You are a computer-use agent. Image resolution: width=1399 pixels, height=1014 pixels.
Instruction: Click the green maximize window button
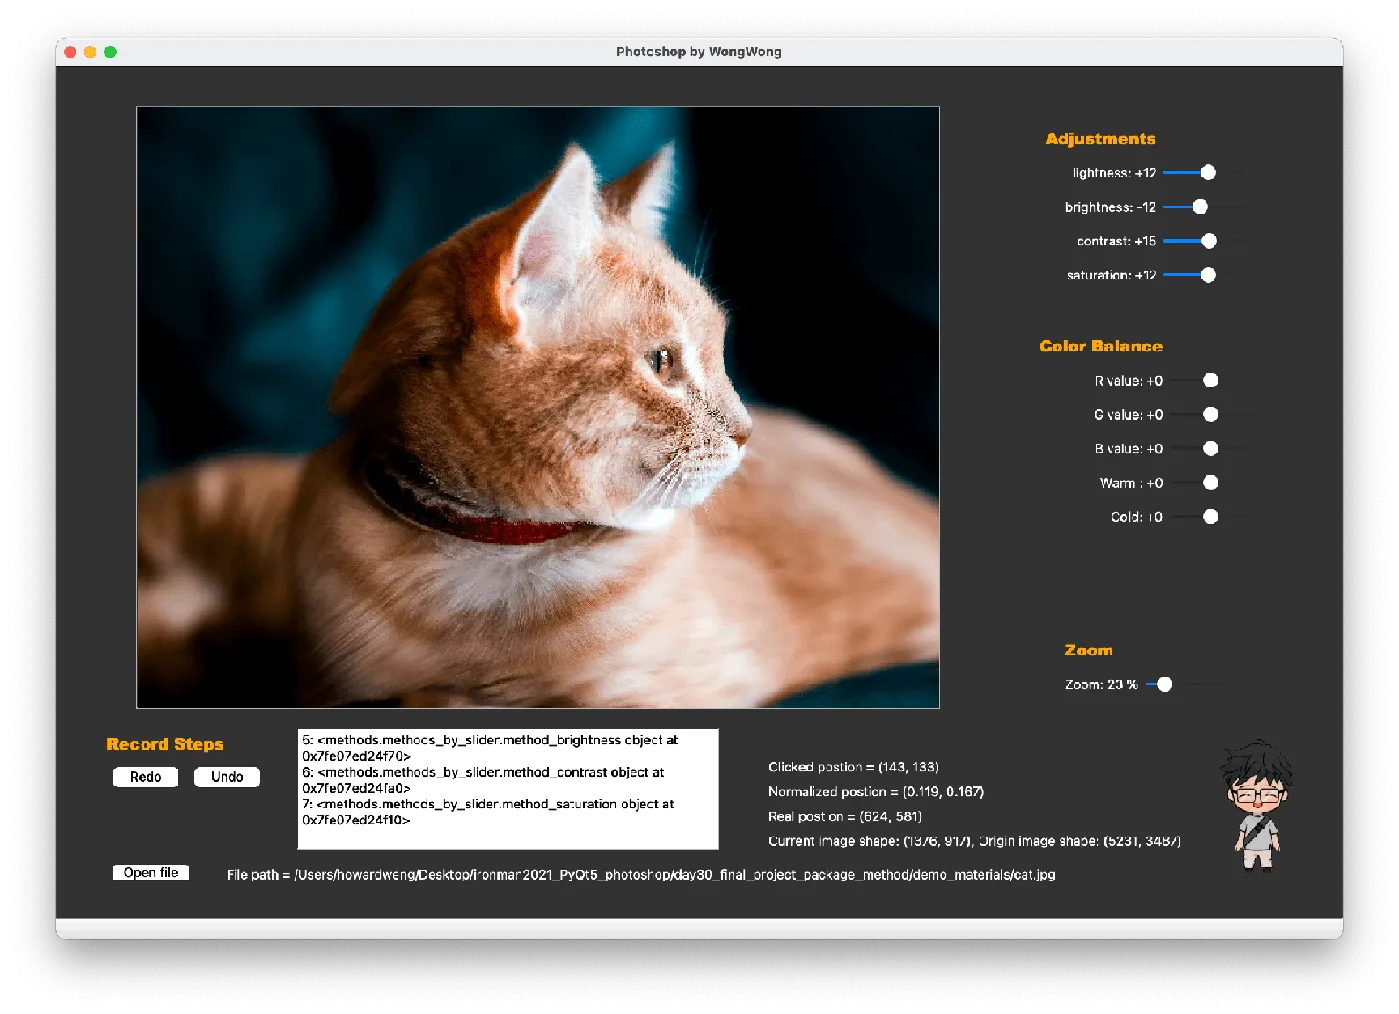pyautogui.click(x=110, y=52)
